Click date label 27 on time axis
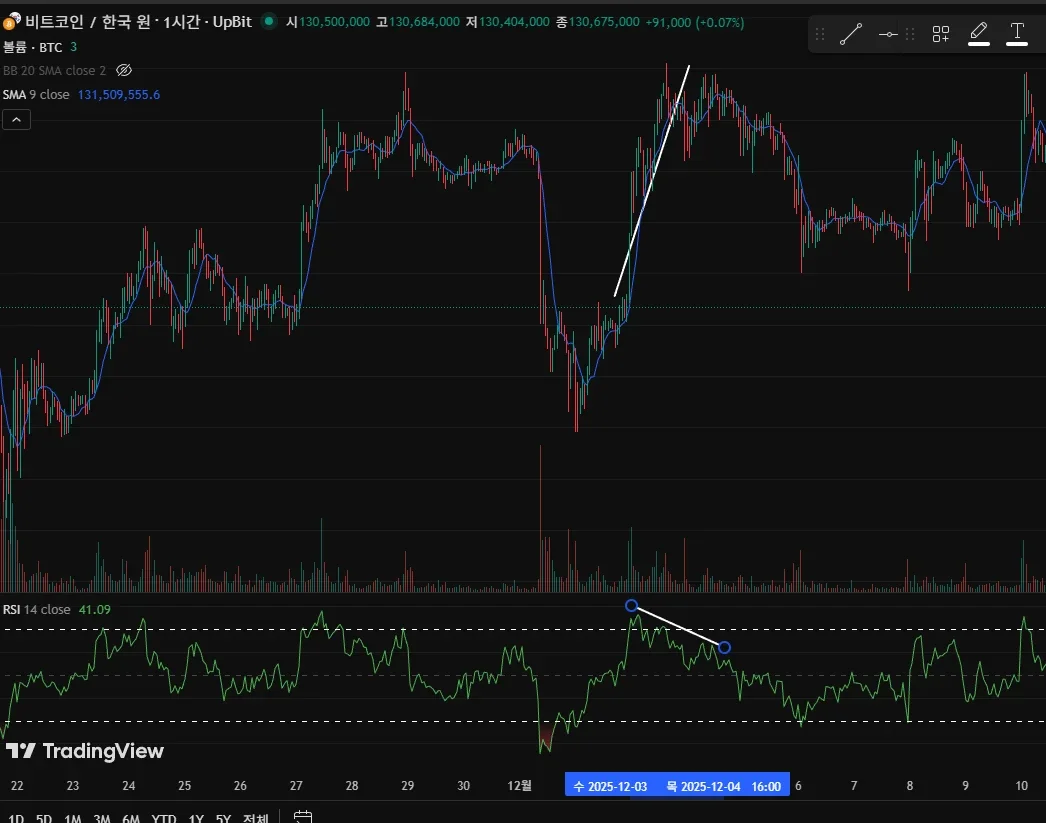This screenshot has width=1046, height=823. 296,786
